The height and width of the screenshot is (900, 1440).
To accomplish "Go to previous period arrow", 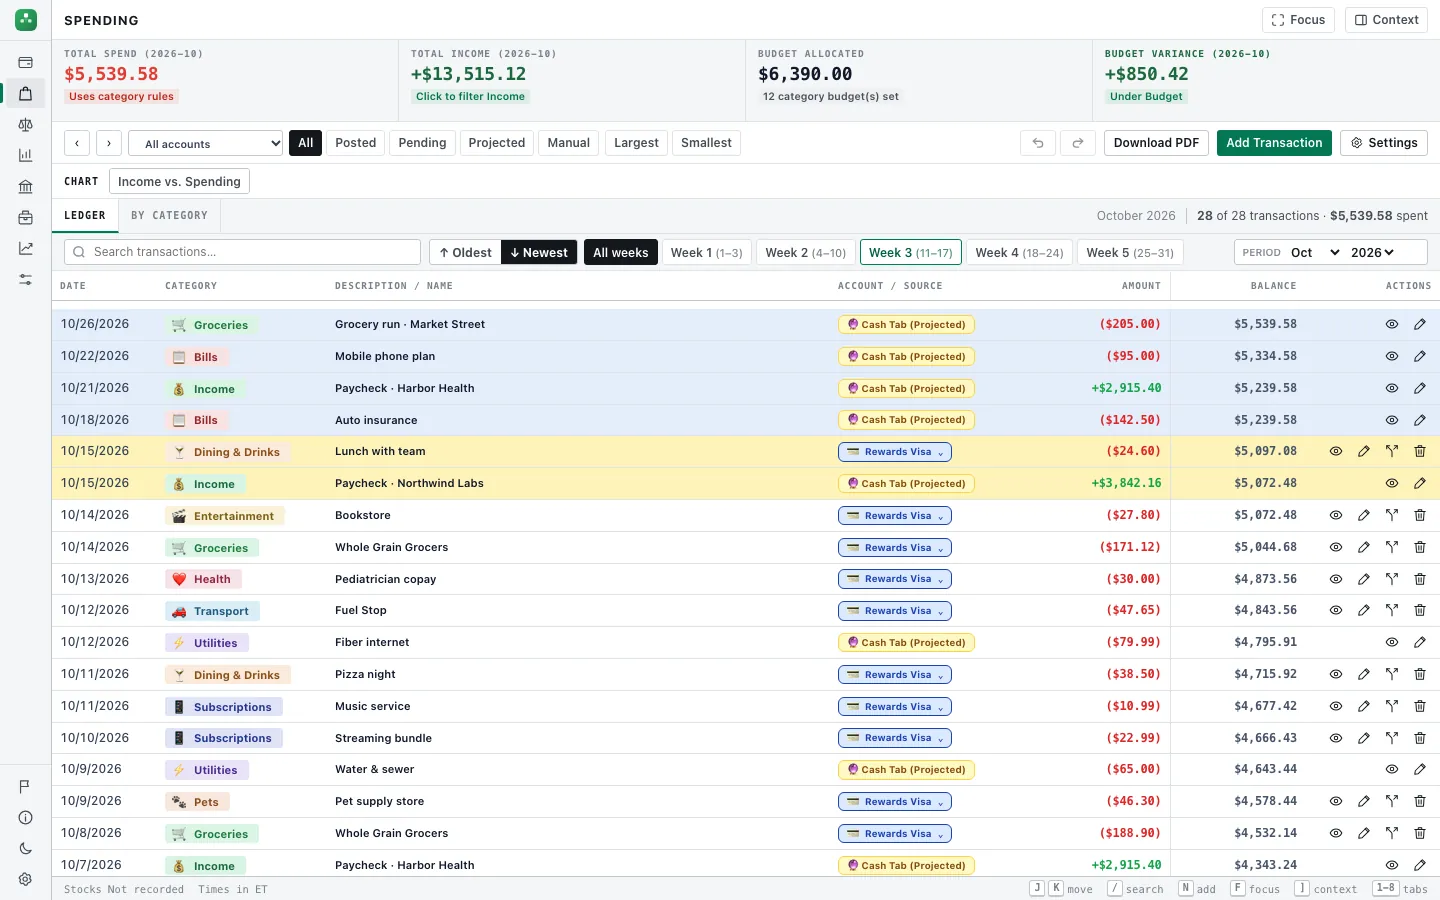I will coord(77,143).
